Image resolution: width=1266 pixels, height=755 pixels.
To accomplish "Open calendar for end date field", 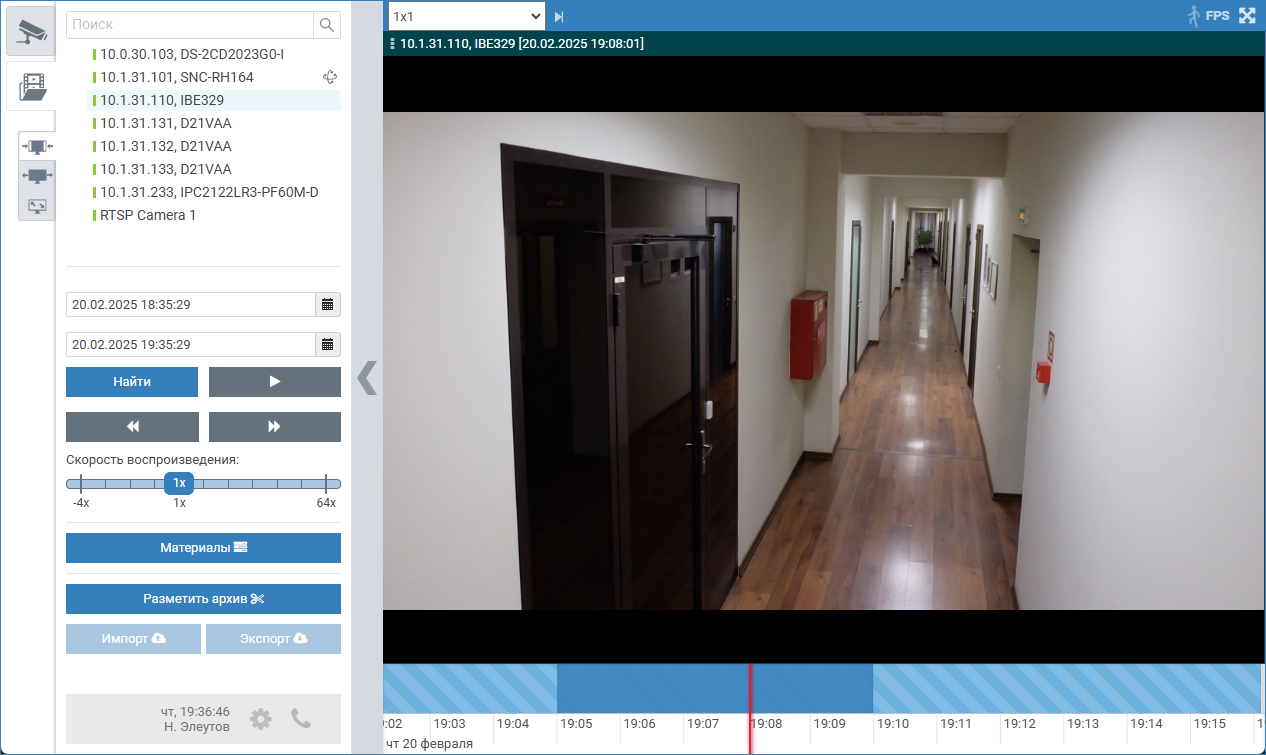I will [x=327, y=344].
